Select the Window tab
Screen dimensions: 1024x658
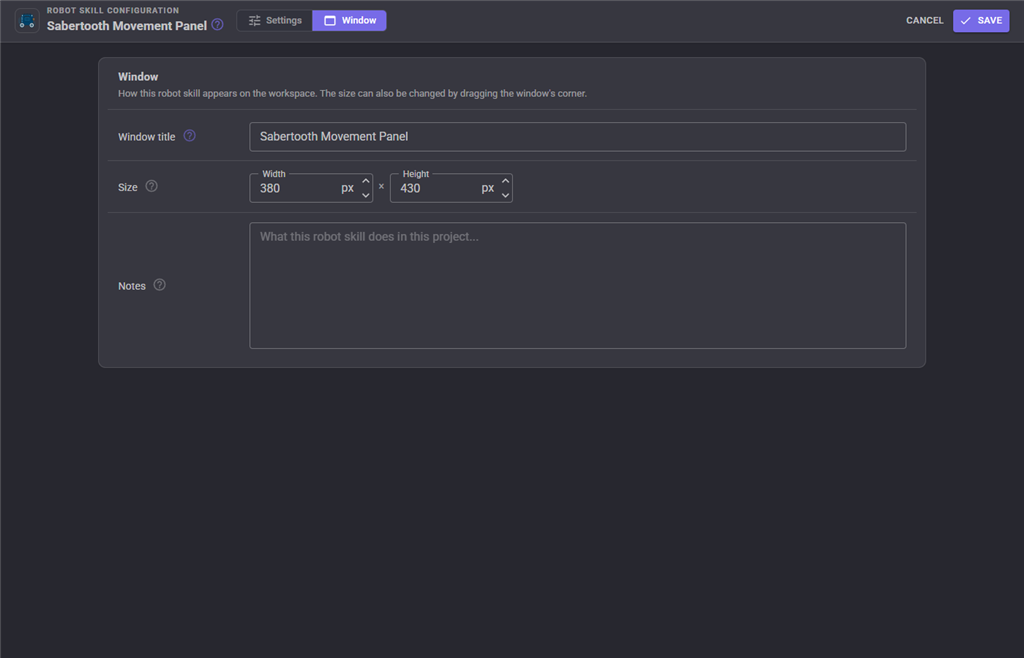[x=349, y=21]
